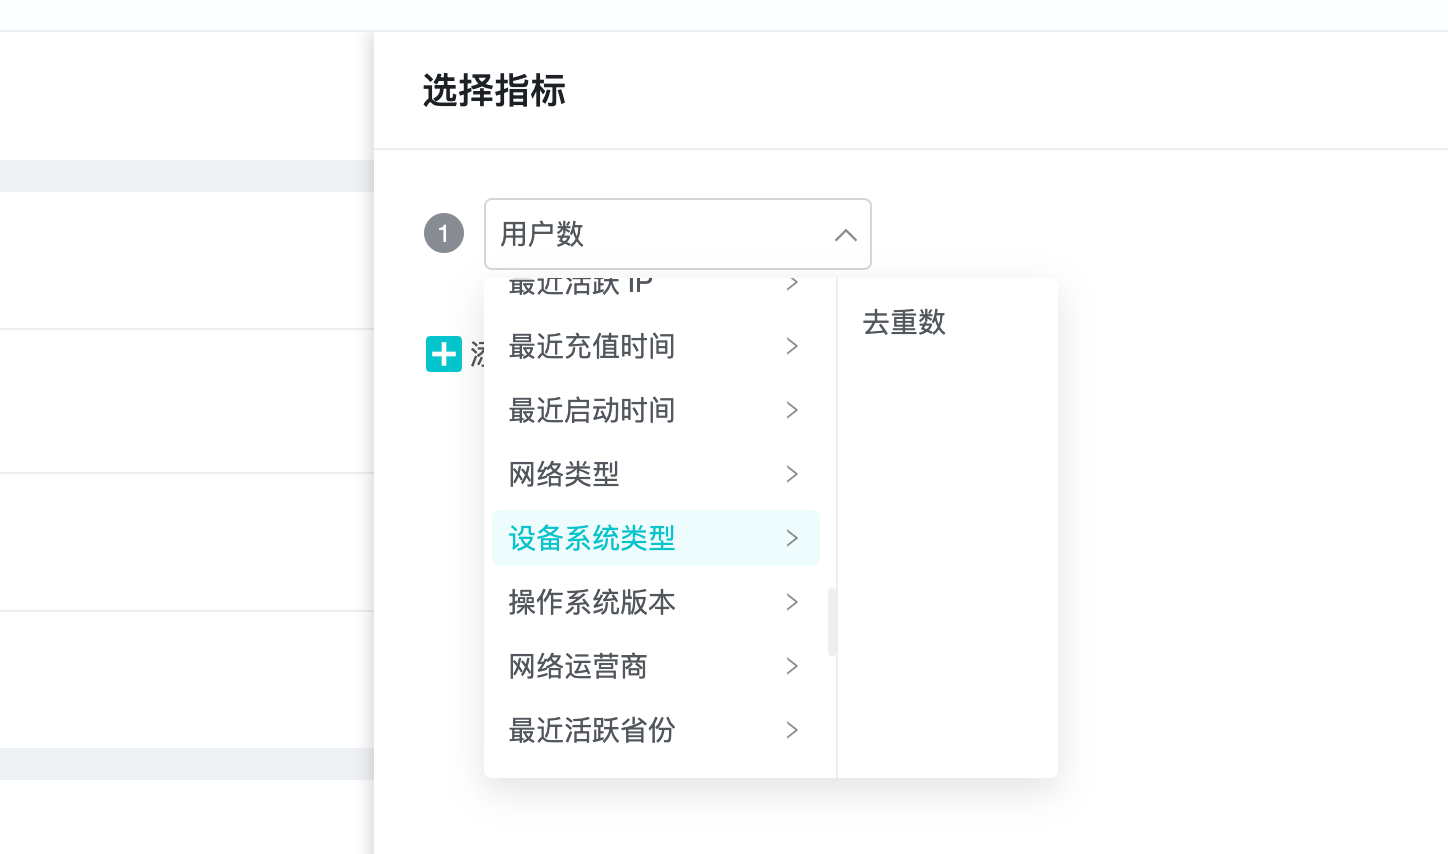
Task: Open the 用户数 metric select box
Action: (x=660, y=234)
